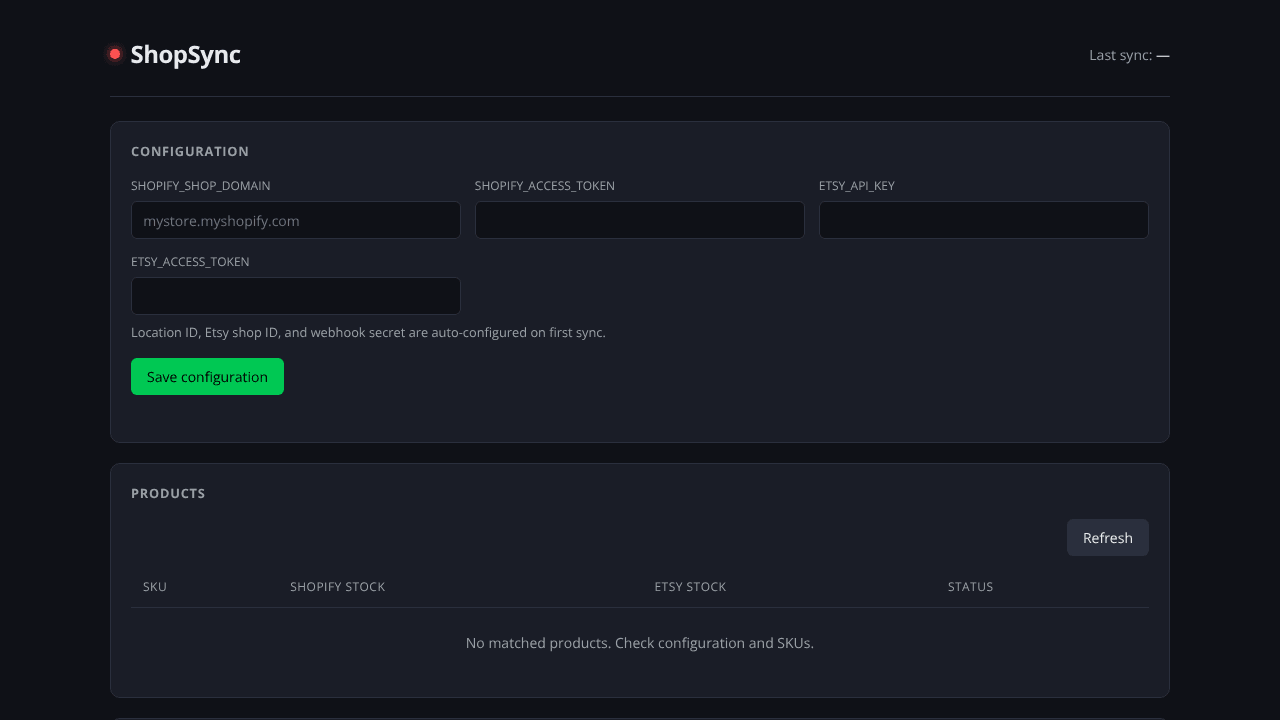1280x720 pixels.
Task: Click the Last sync timestamp text
Action: pyautogui.click(x=1129, y=55)
